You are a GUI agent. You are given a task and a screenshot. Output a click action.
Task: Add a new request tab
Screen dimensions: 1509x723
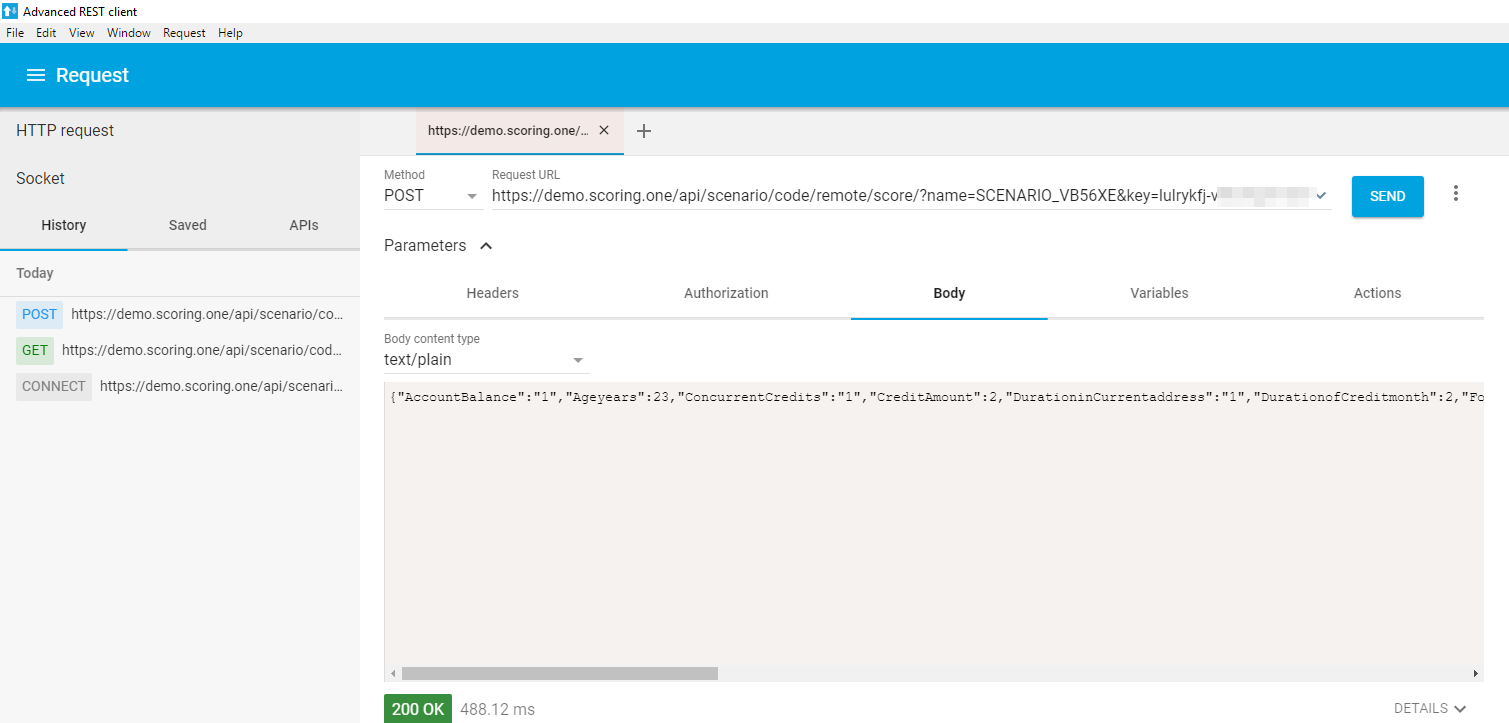point(644,131)
